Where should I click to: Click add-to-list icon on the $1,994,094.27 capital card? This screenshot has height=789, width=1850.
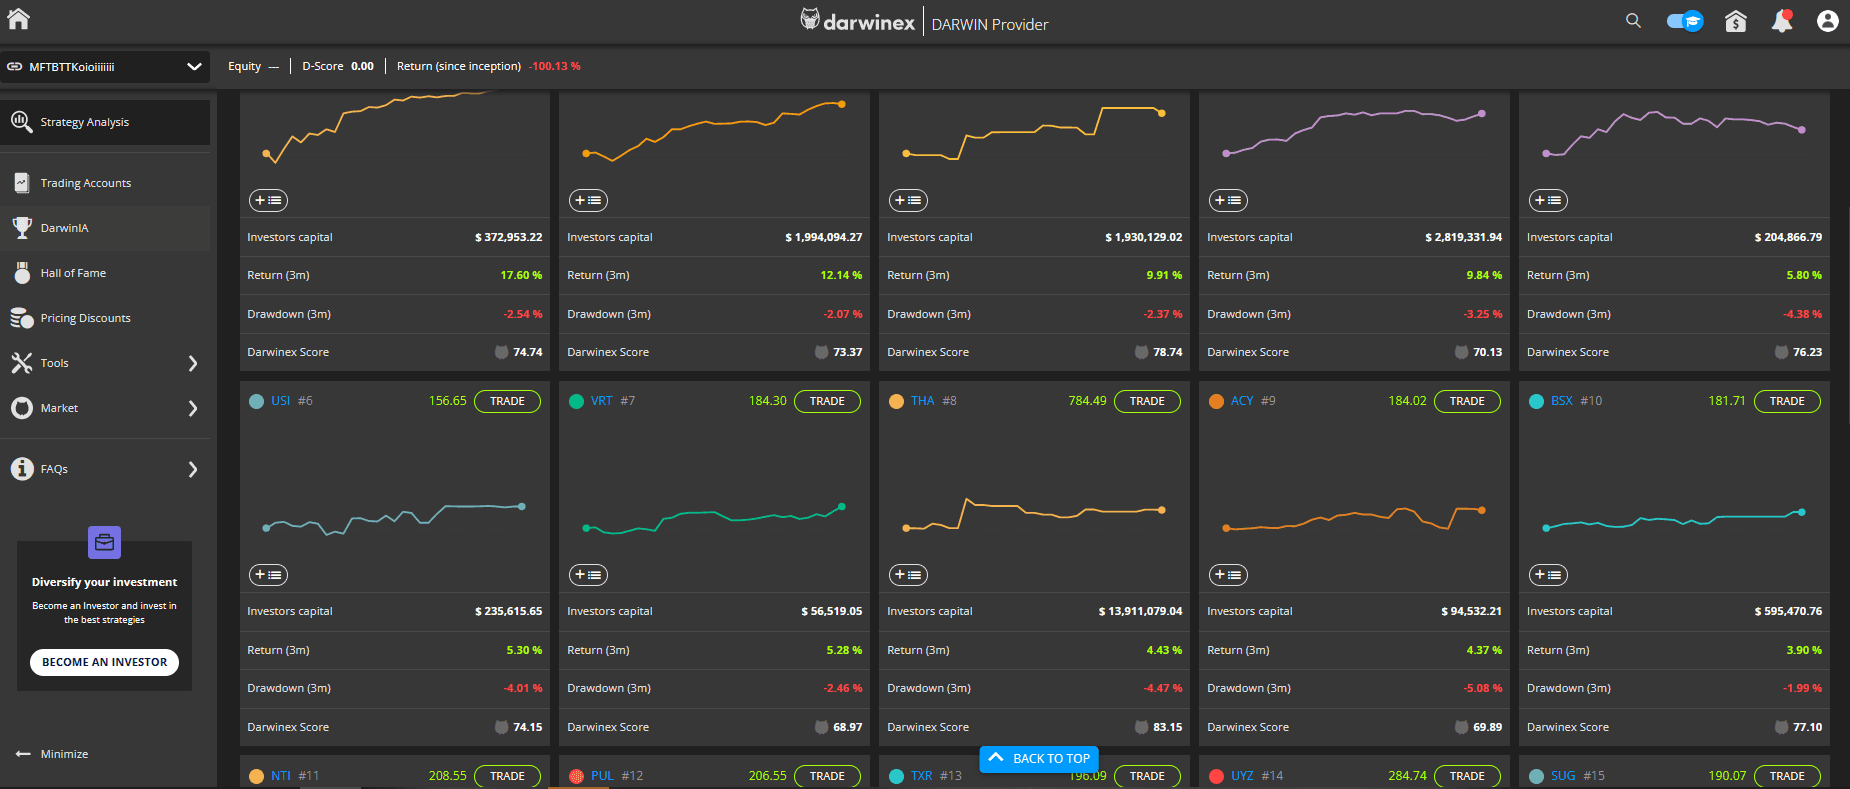[x=588, y=201]
